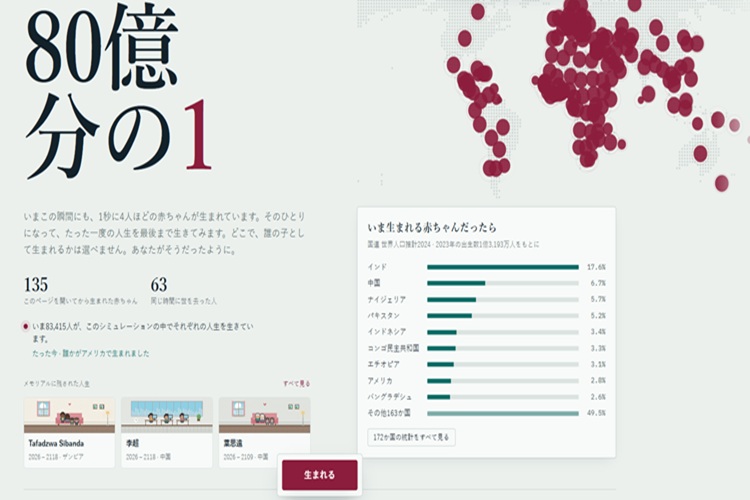Click the 国連 世界人口推計2024 source line
Screen dimensions: 750x500
click(x=453, y=244)
